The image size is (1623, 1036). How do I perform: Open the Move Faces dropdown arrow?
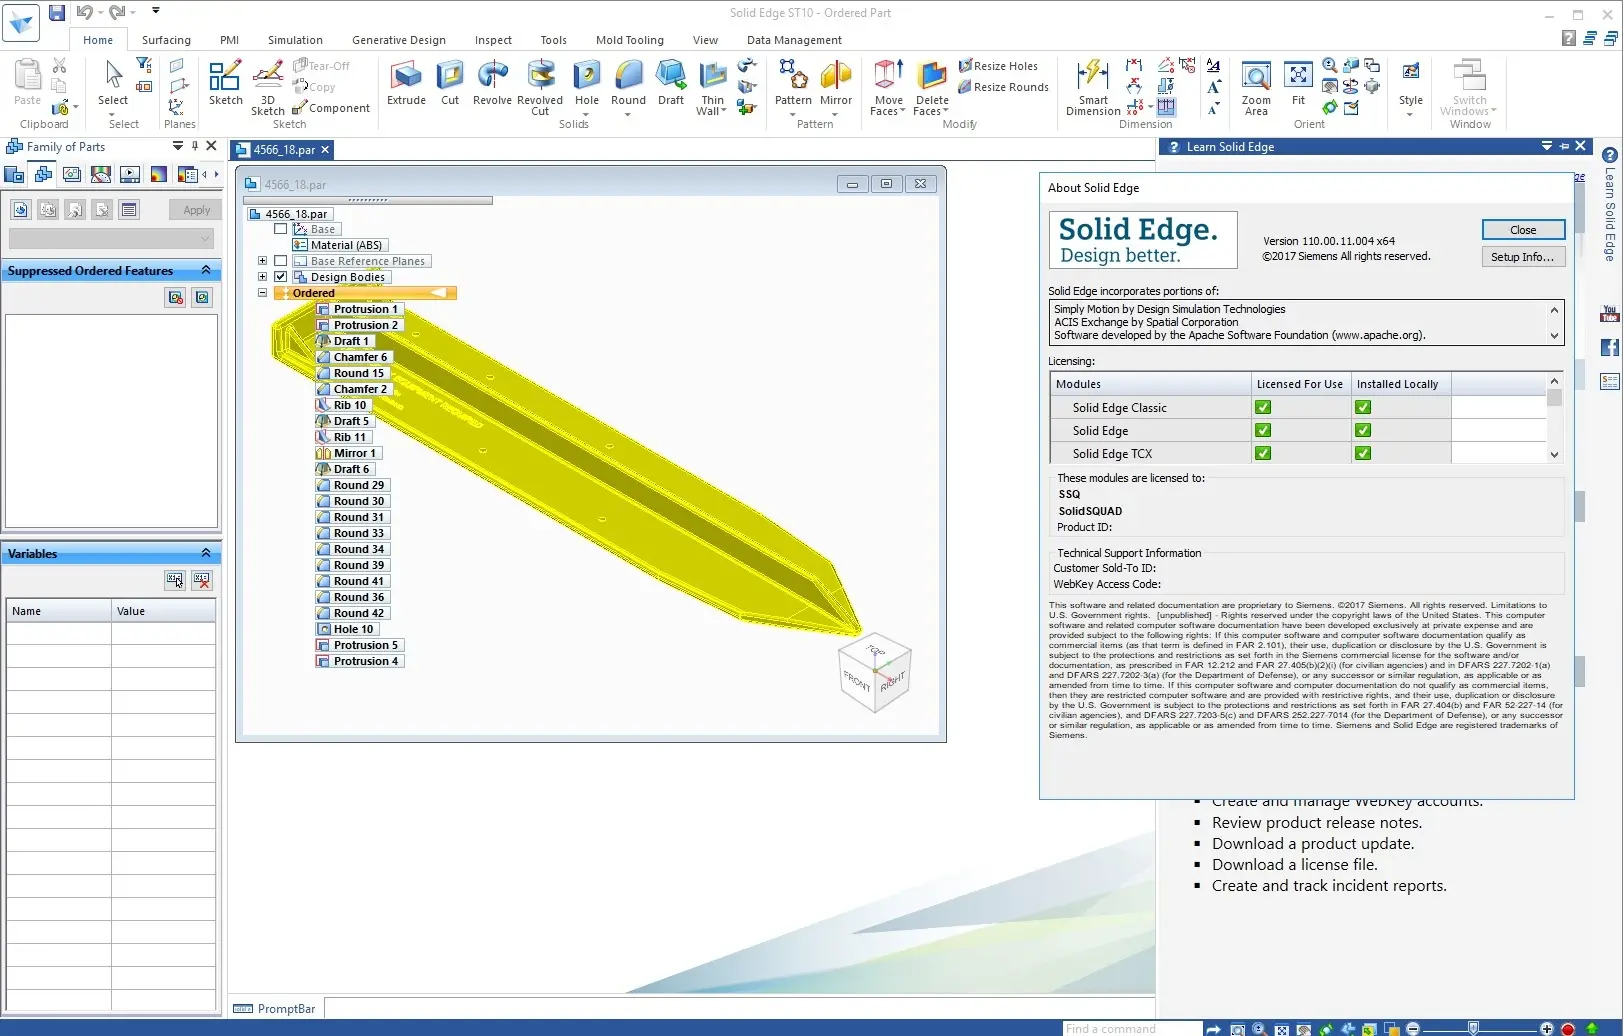click(903, 111)
